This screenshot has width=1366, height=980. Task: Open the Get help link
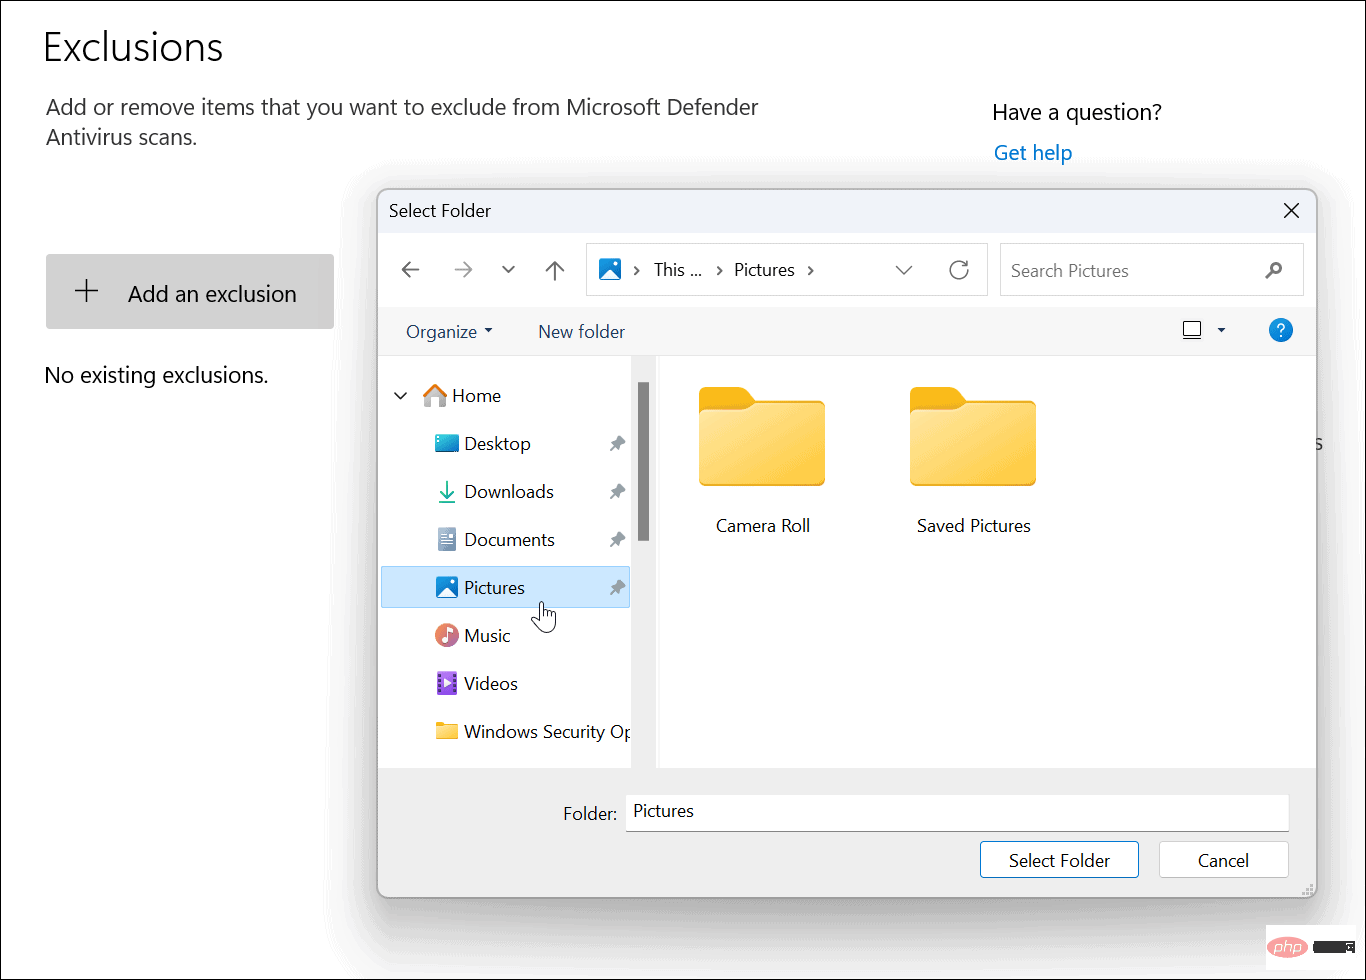click(x=1032, y=152)
